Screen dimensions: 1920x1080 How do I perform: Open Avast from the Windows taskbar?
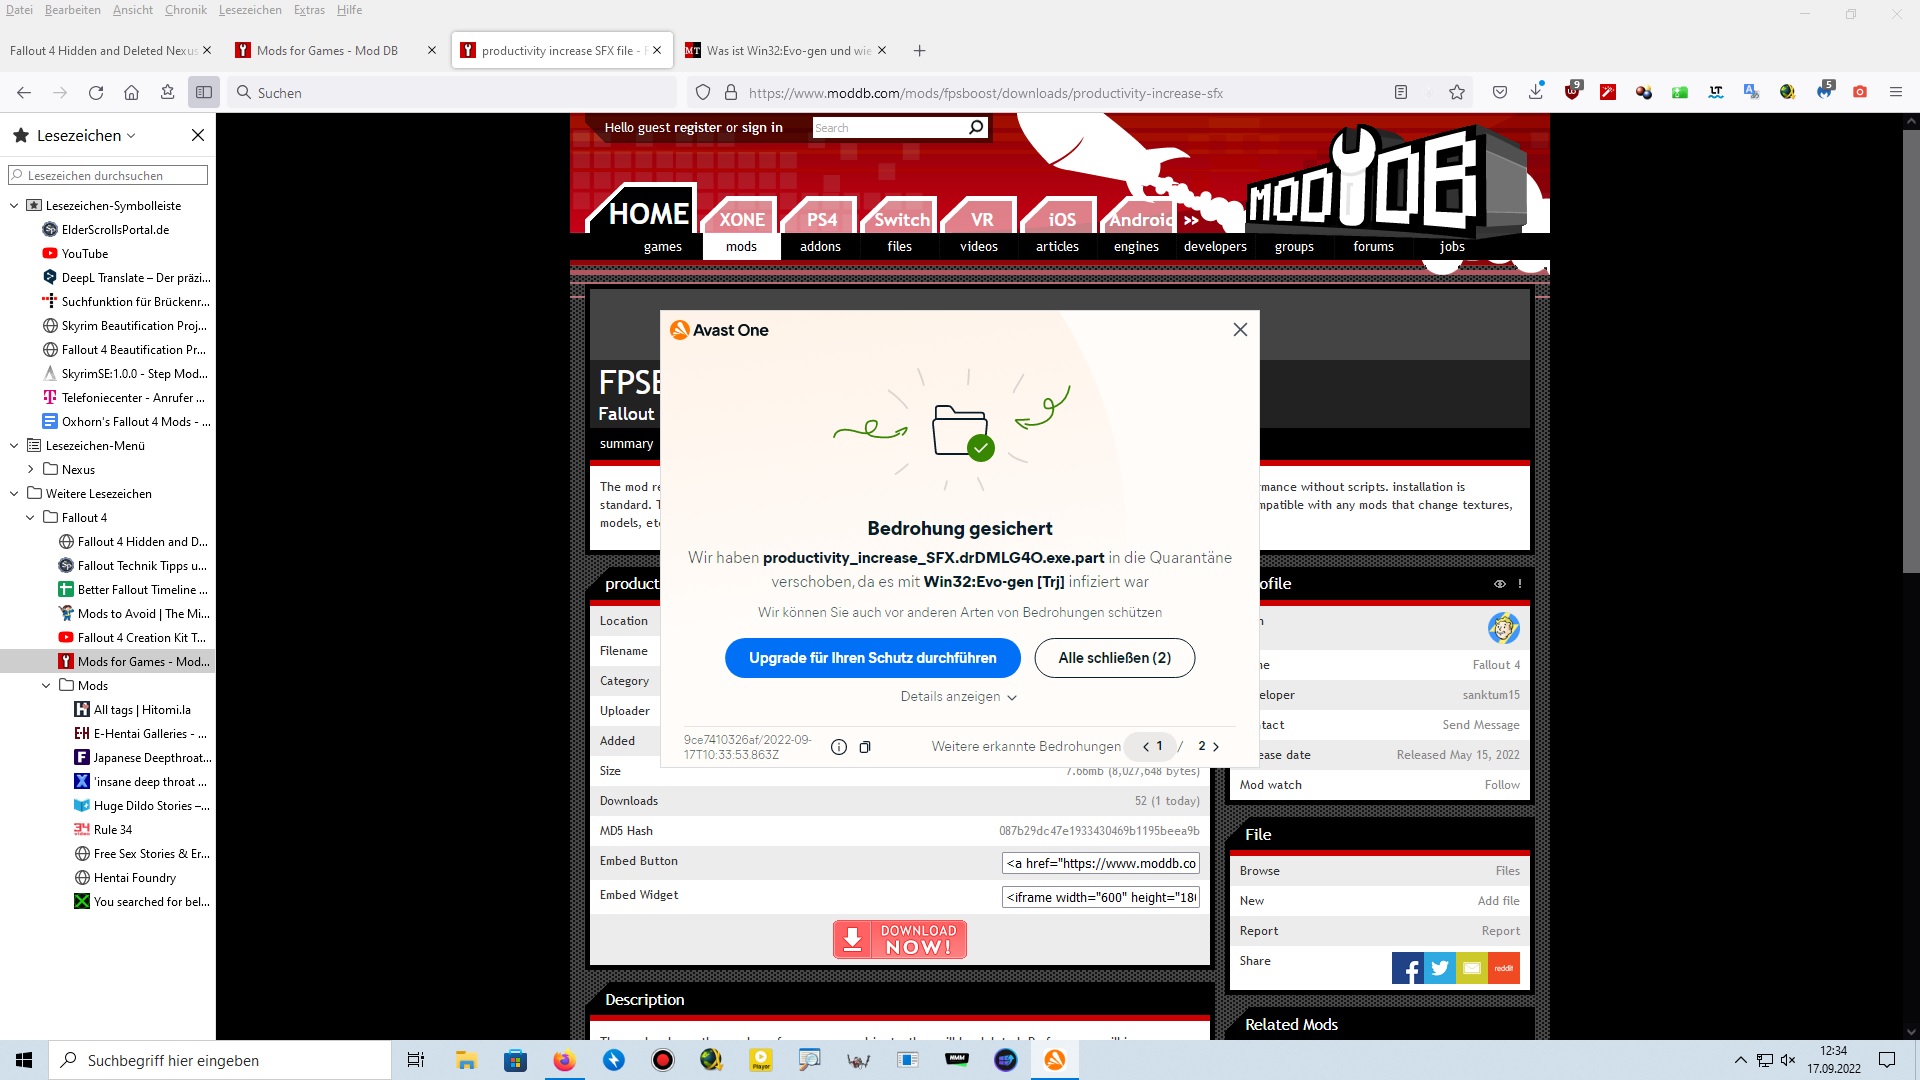pyautogui.click(x=1055, y=1060)
